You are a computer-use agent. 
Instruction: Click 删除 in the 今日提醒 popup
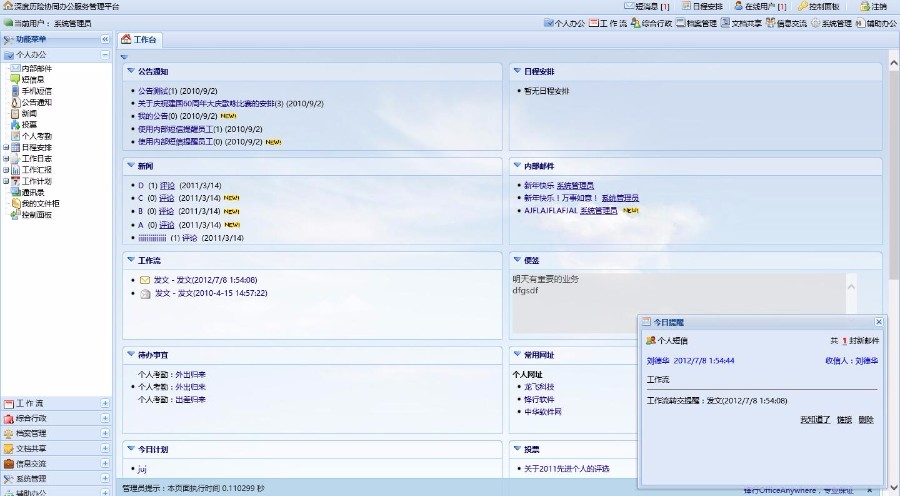click(866, 420)
